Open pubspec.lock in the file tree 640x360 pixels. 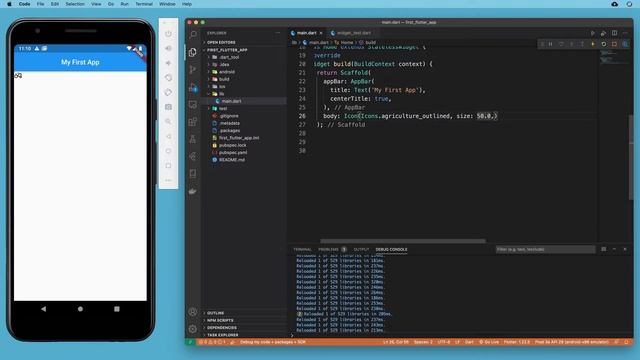233,145
